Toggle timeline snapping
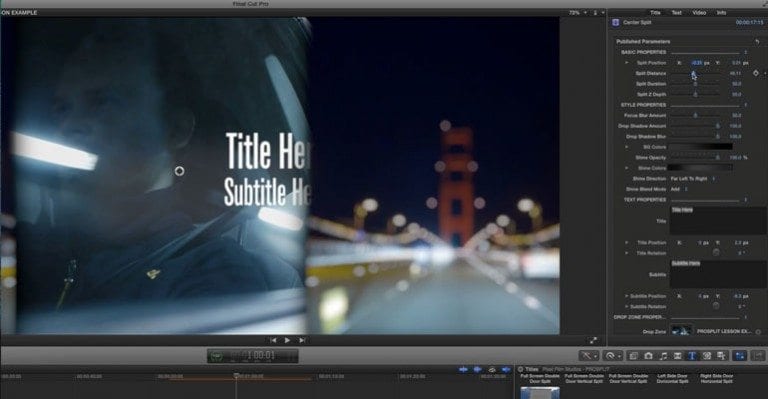Screen dimensions: 768x399 [x=506, y=370]
